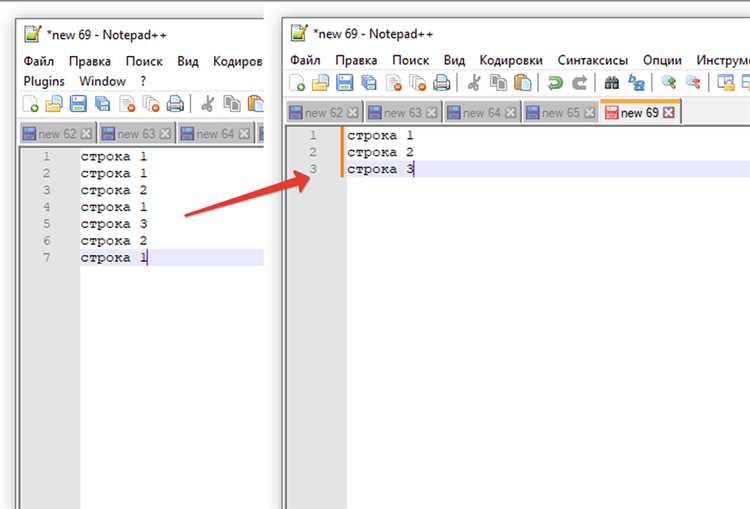Open Window menu in left window
Image resolution: width=750 pixels, height=509 pixels.
tap(102, 81)
